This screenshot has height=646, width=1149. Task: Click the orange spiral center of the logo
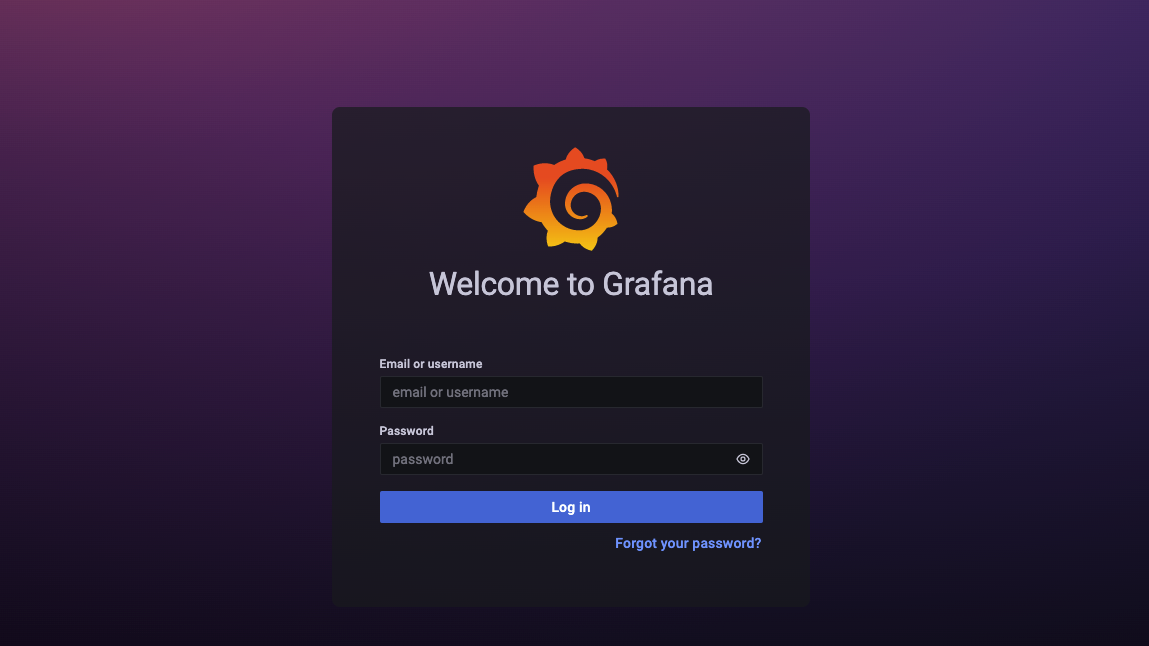click(579, 205)
